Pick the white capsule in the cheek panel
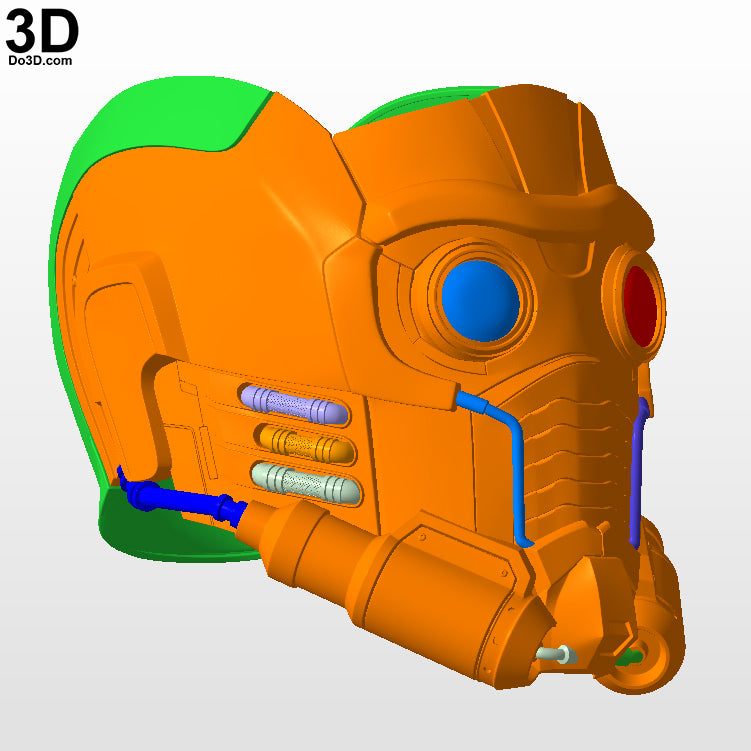The image size is (751, 751). click(x=306, y=483)
